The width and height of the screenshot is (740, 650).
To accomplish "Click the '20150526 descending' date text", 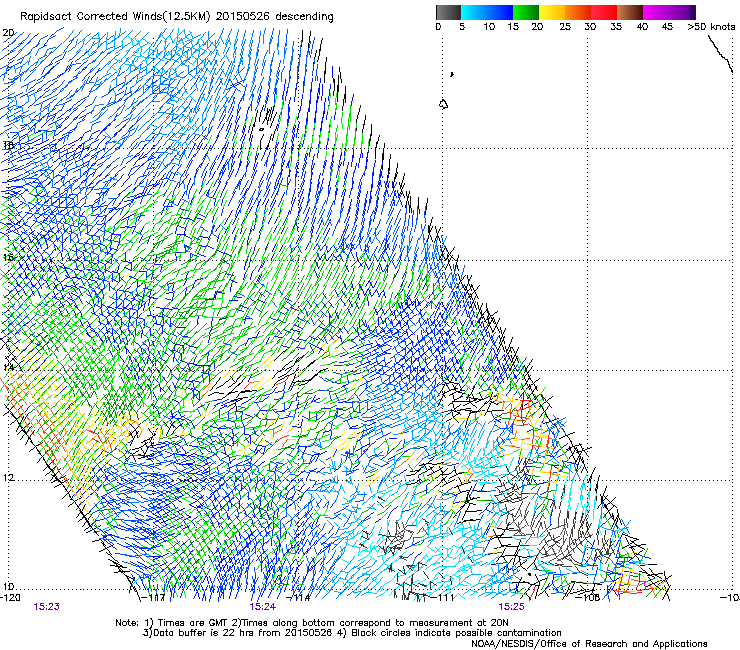I will [x=275, y=17].
